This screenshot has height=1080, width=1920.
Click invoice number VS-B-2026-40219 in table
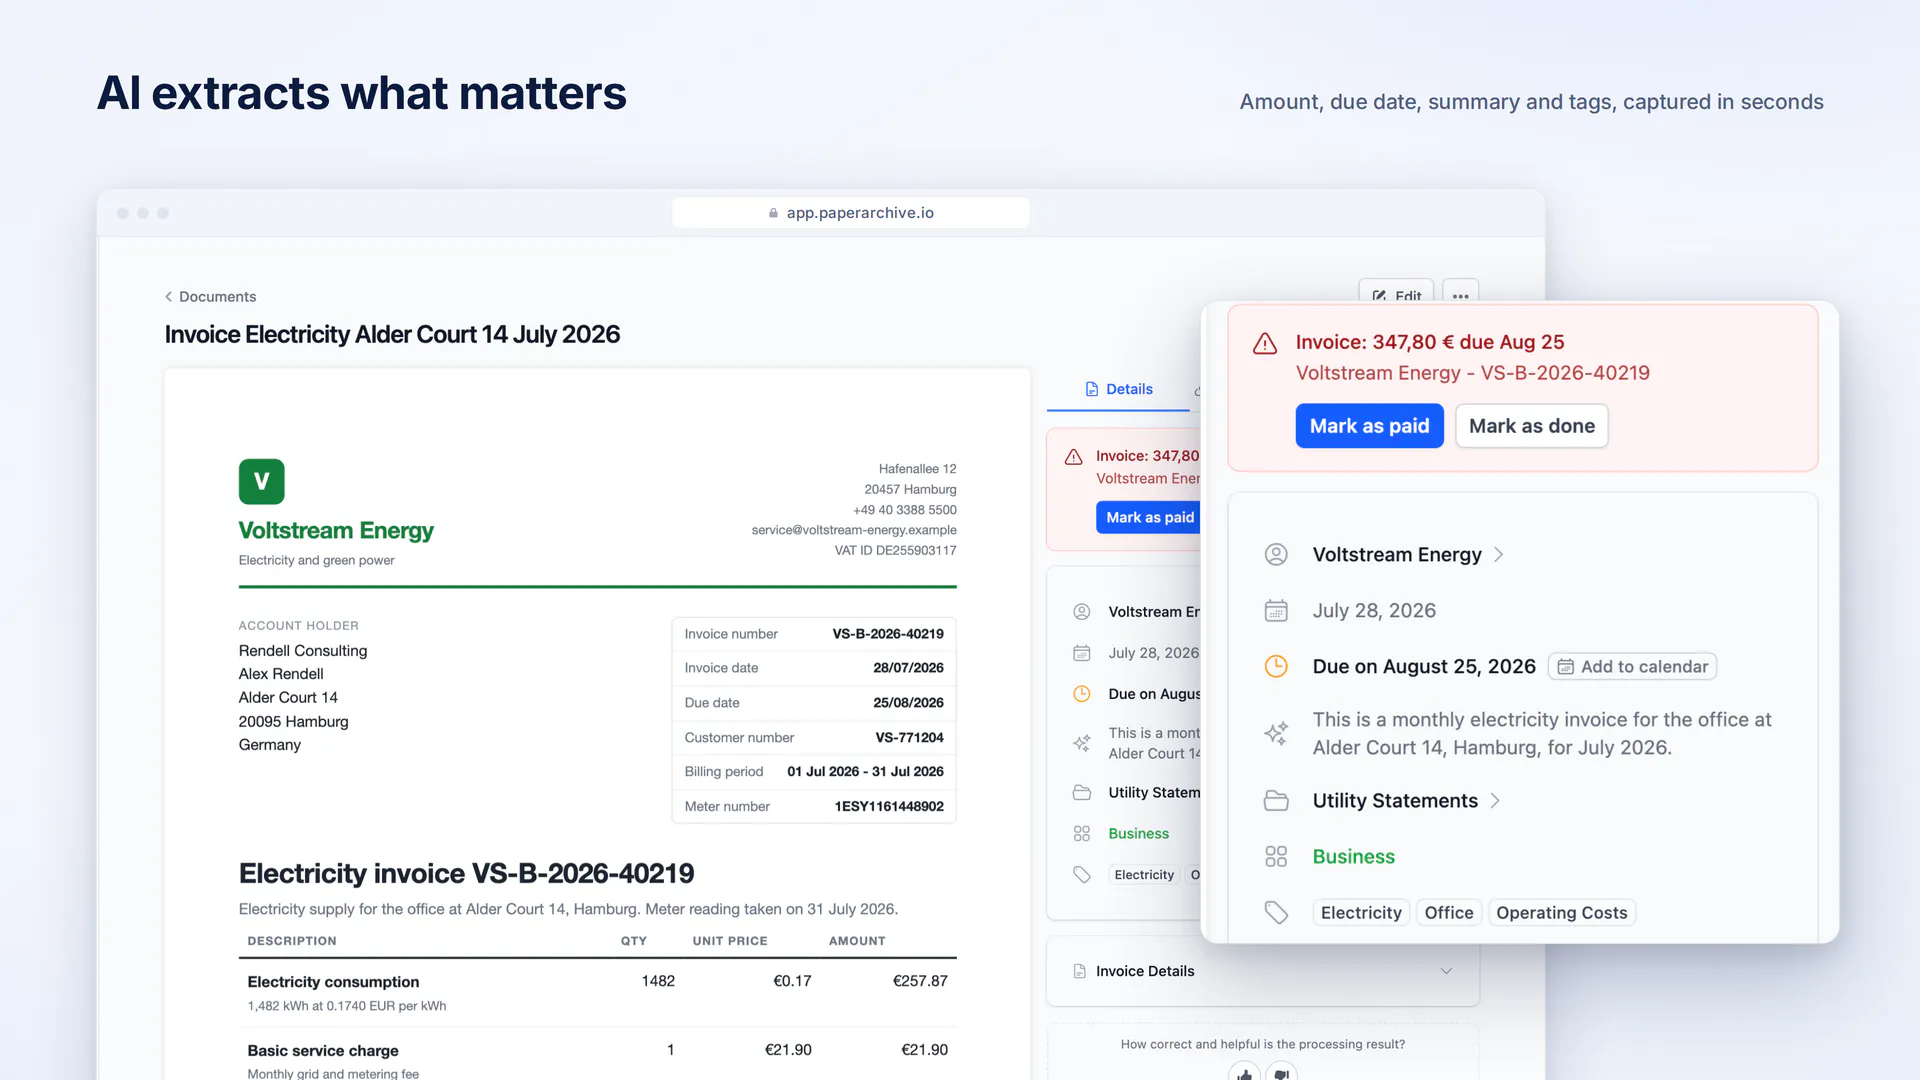887,634
